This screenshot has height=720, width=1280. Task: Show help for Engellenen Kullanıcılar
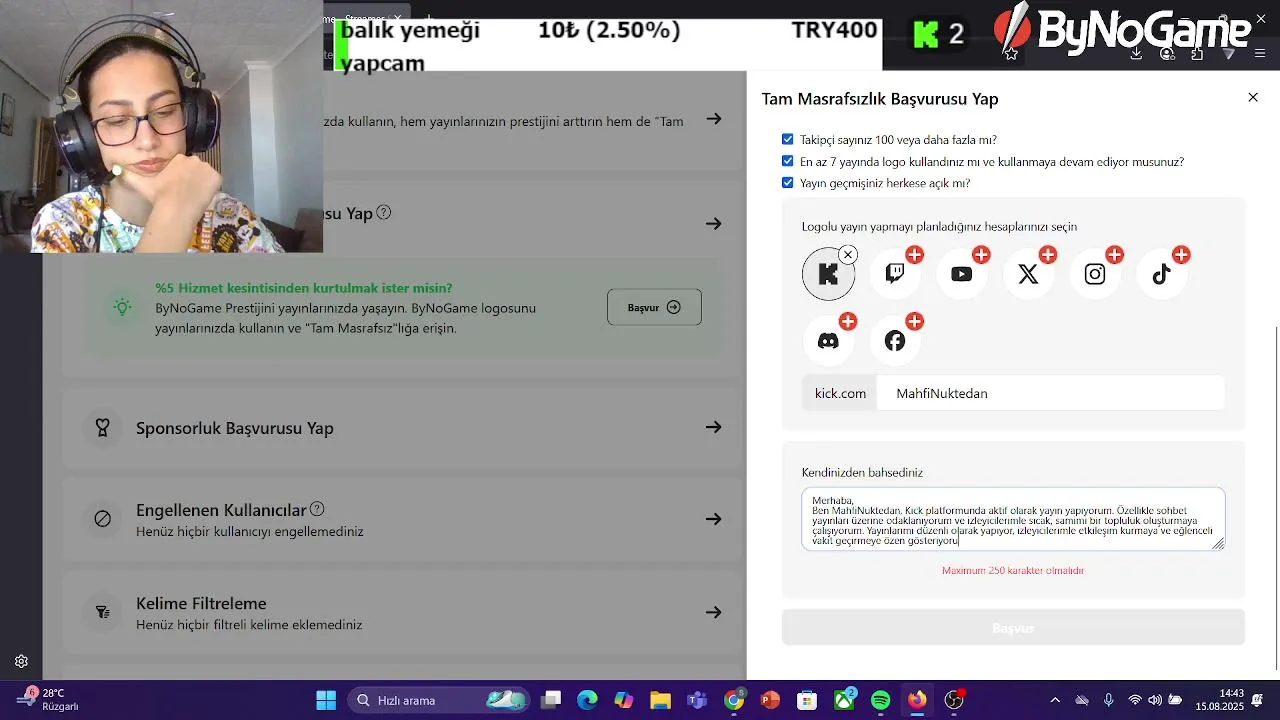pyautogui.click(x=317, y=508)
